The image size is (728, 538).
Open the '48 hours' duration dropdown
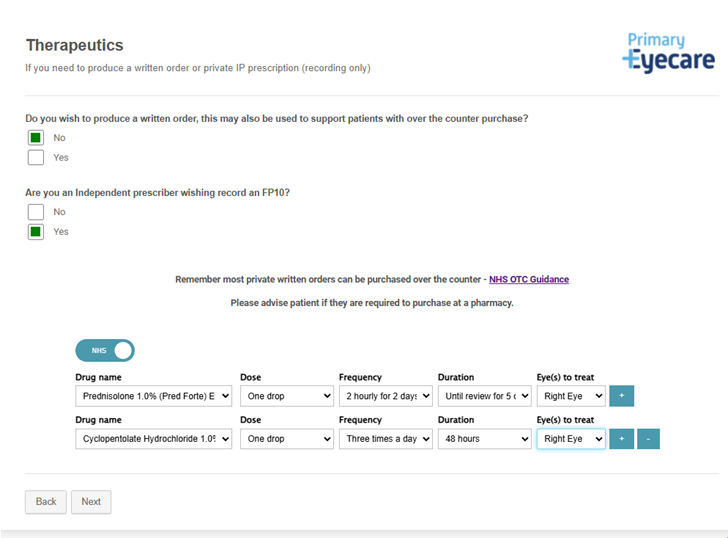(484, 439)
